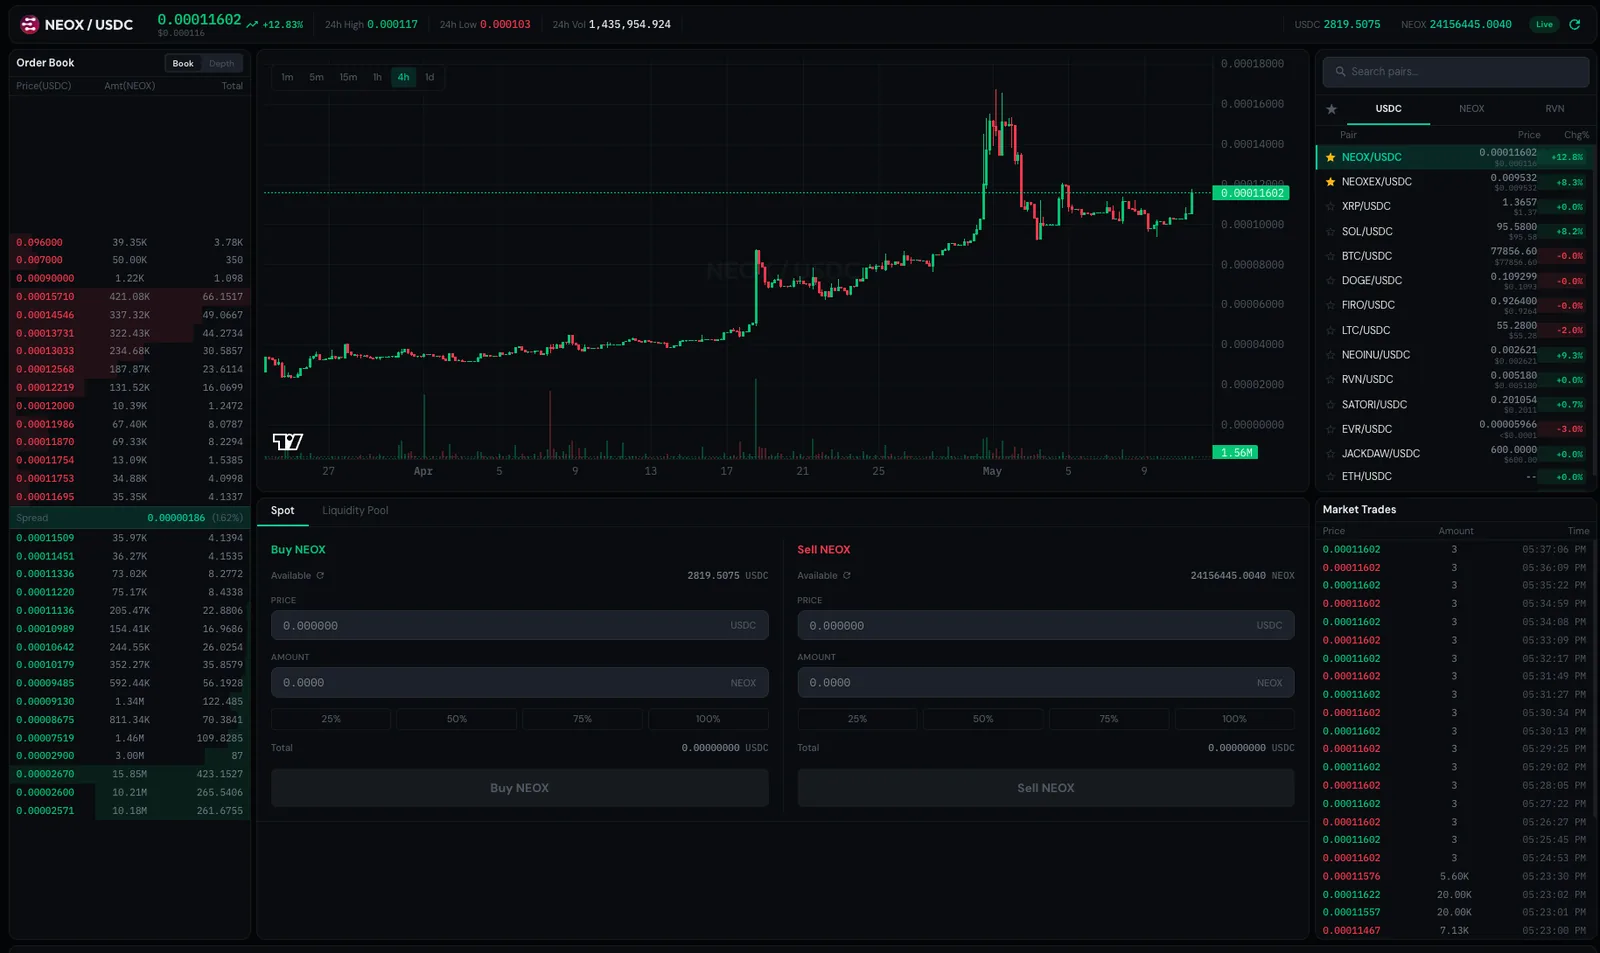The height and width of the screenshot is (953, 1600).
Task: Switch order book to Depth view
Action: point(222,63)
